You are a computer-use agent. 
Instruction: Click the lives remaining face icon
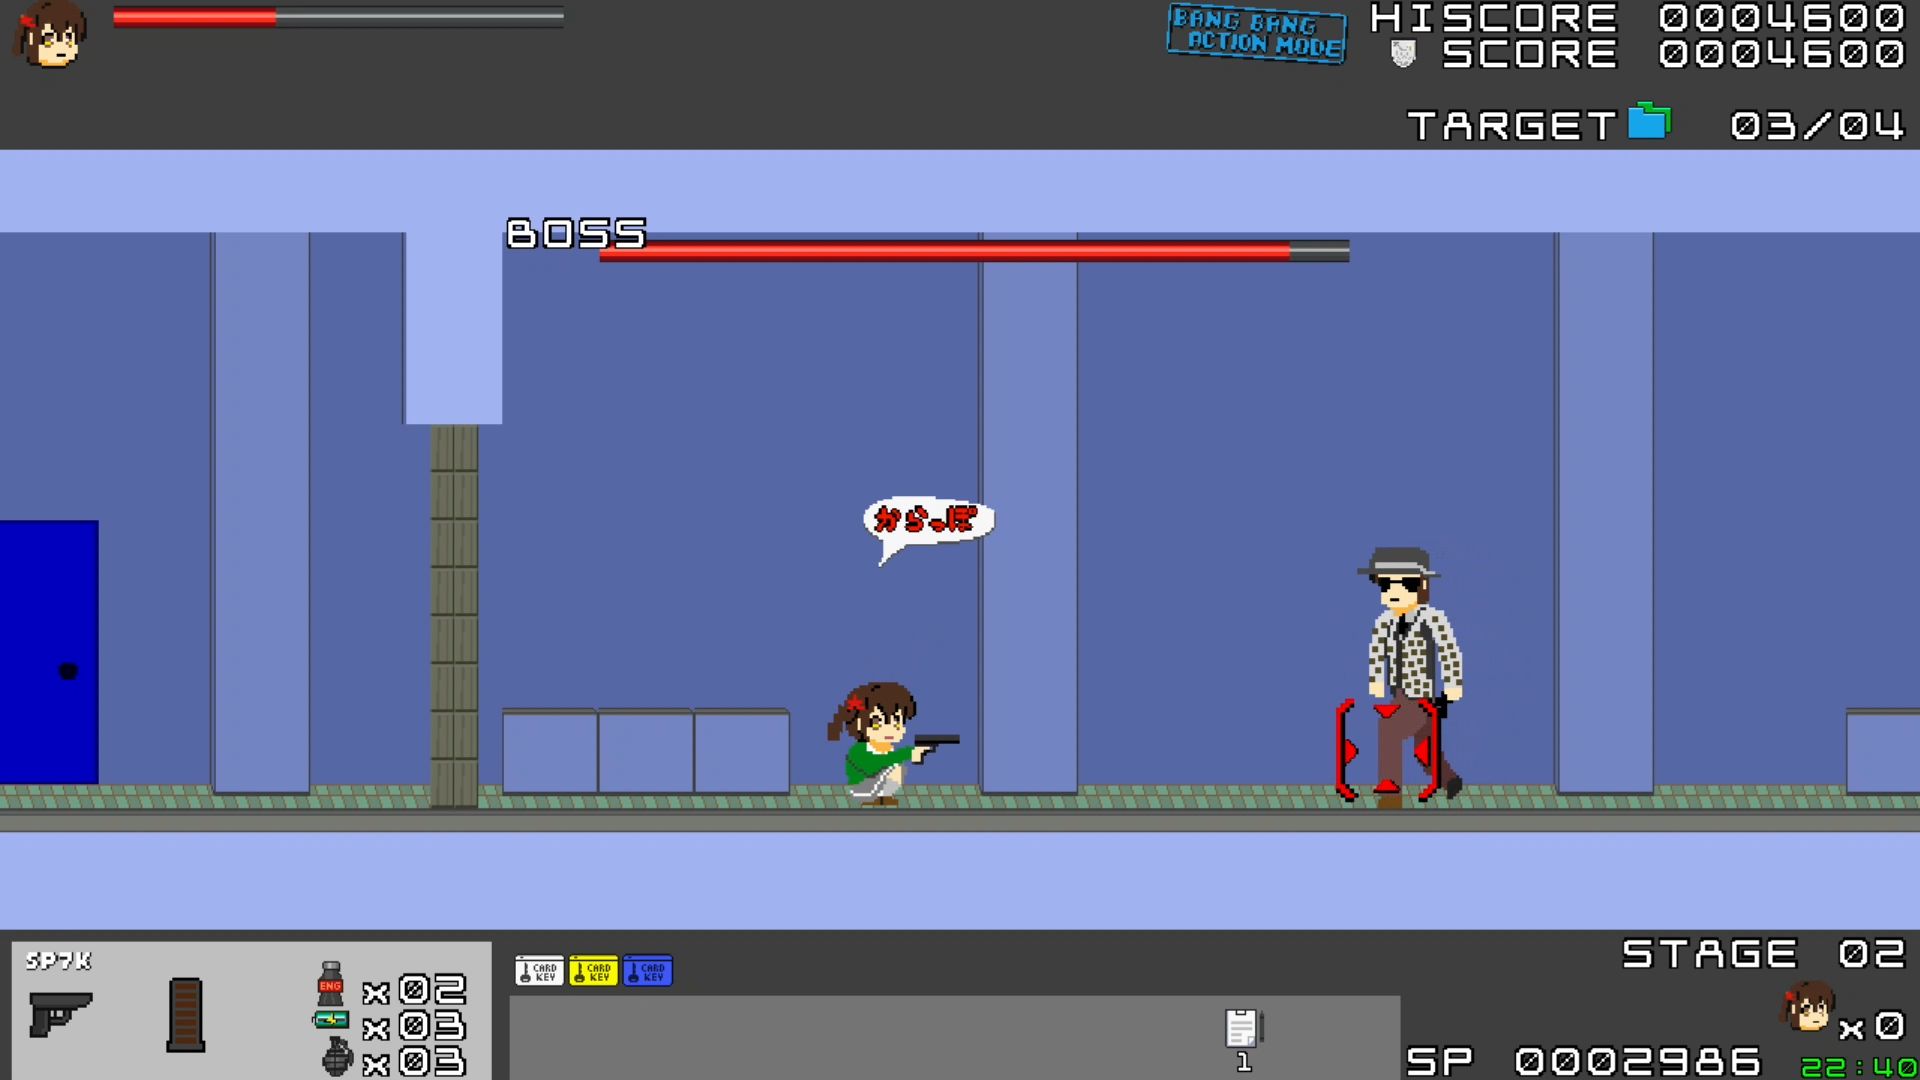pos(1808,1008)
